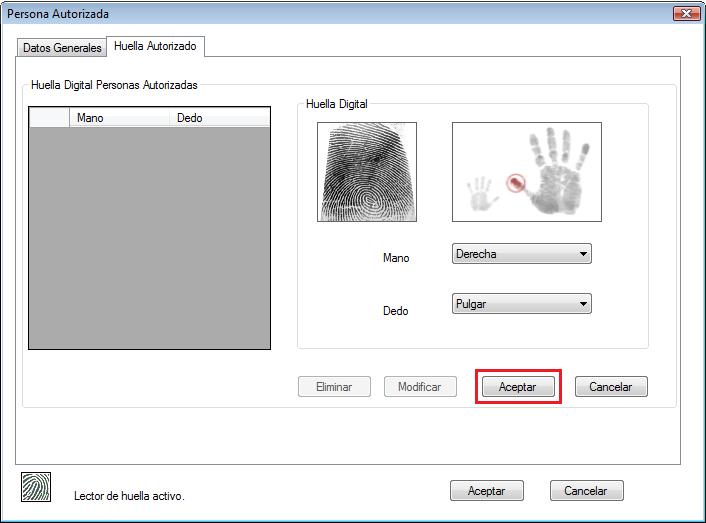Click the fingerprint reader status icon
This screenshot has height=523, width=706.
36,487
